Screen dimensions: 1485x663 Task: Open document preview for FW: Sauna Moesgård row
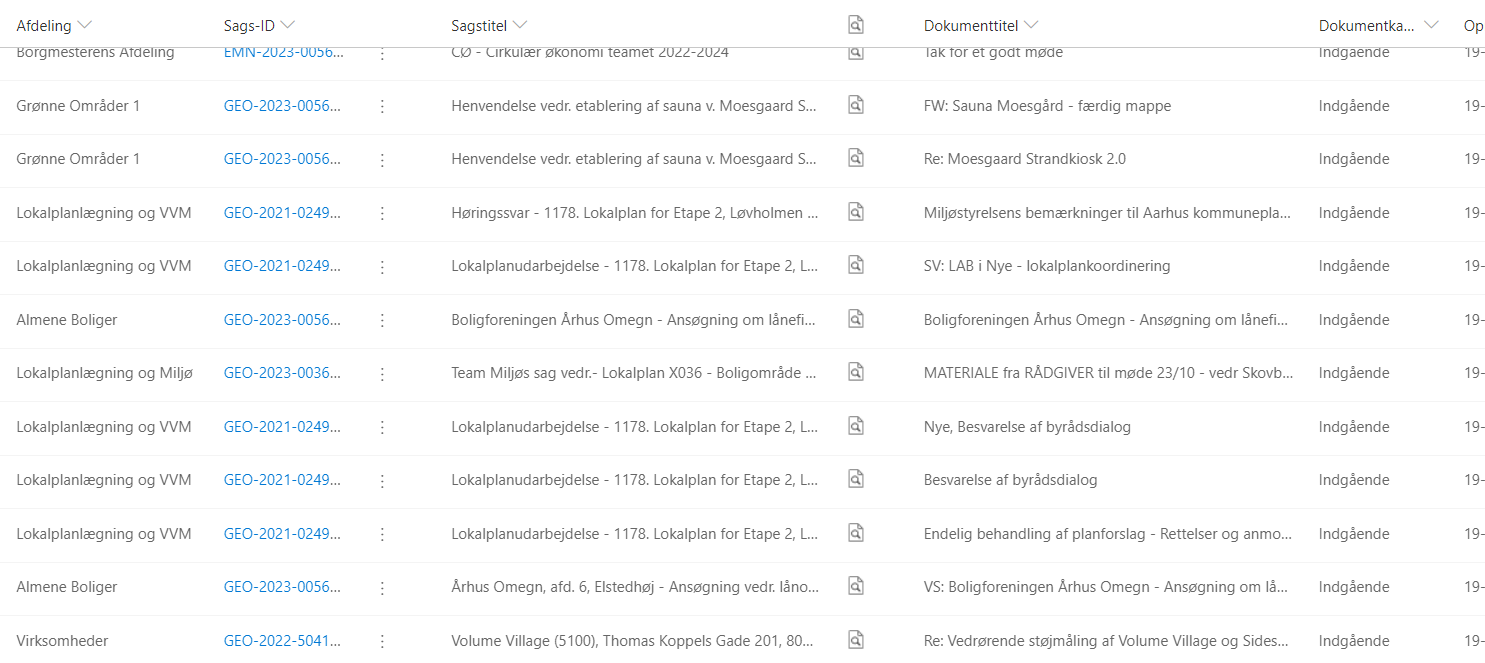click(856, 104)
